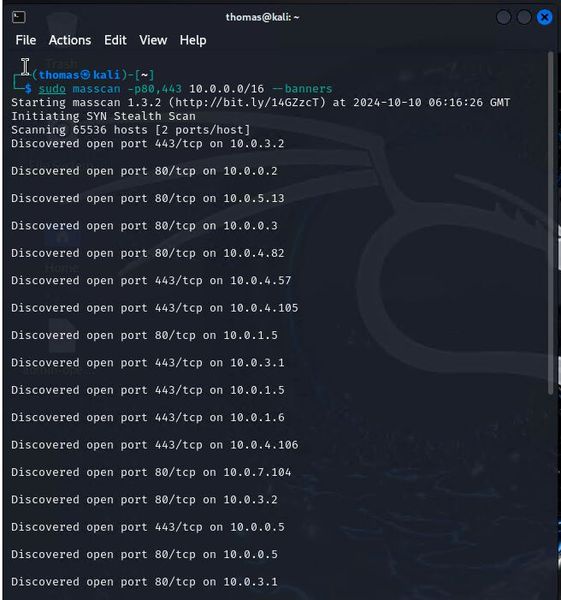Click the http://bit.ly/14GZzcT URL
Screen dimensions: 561x600
pyautogui.click(x=247, y=103)
